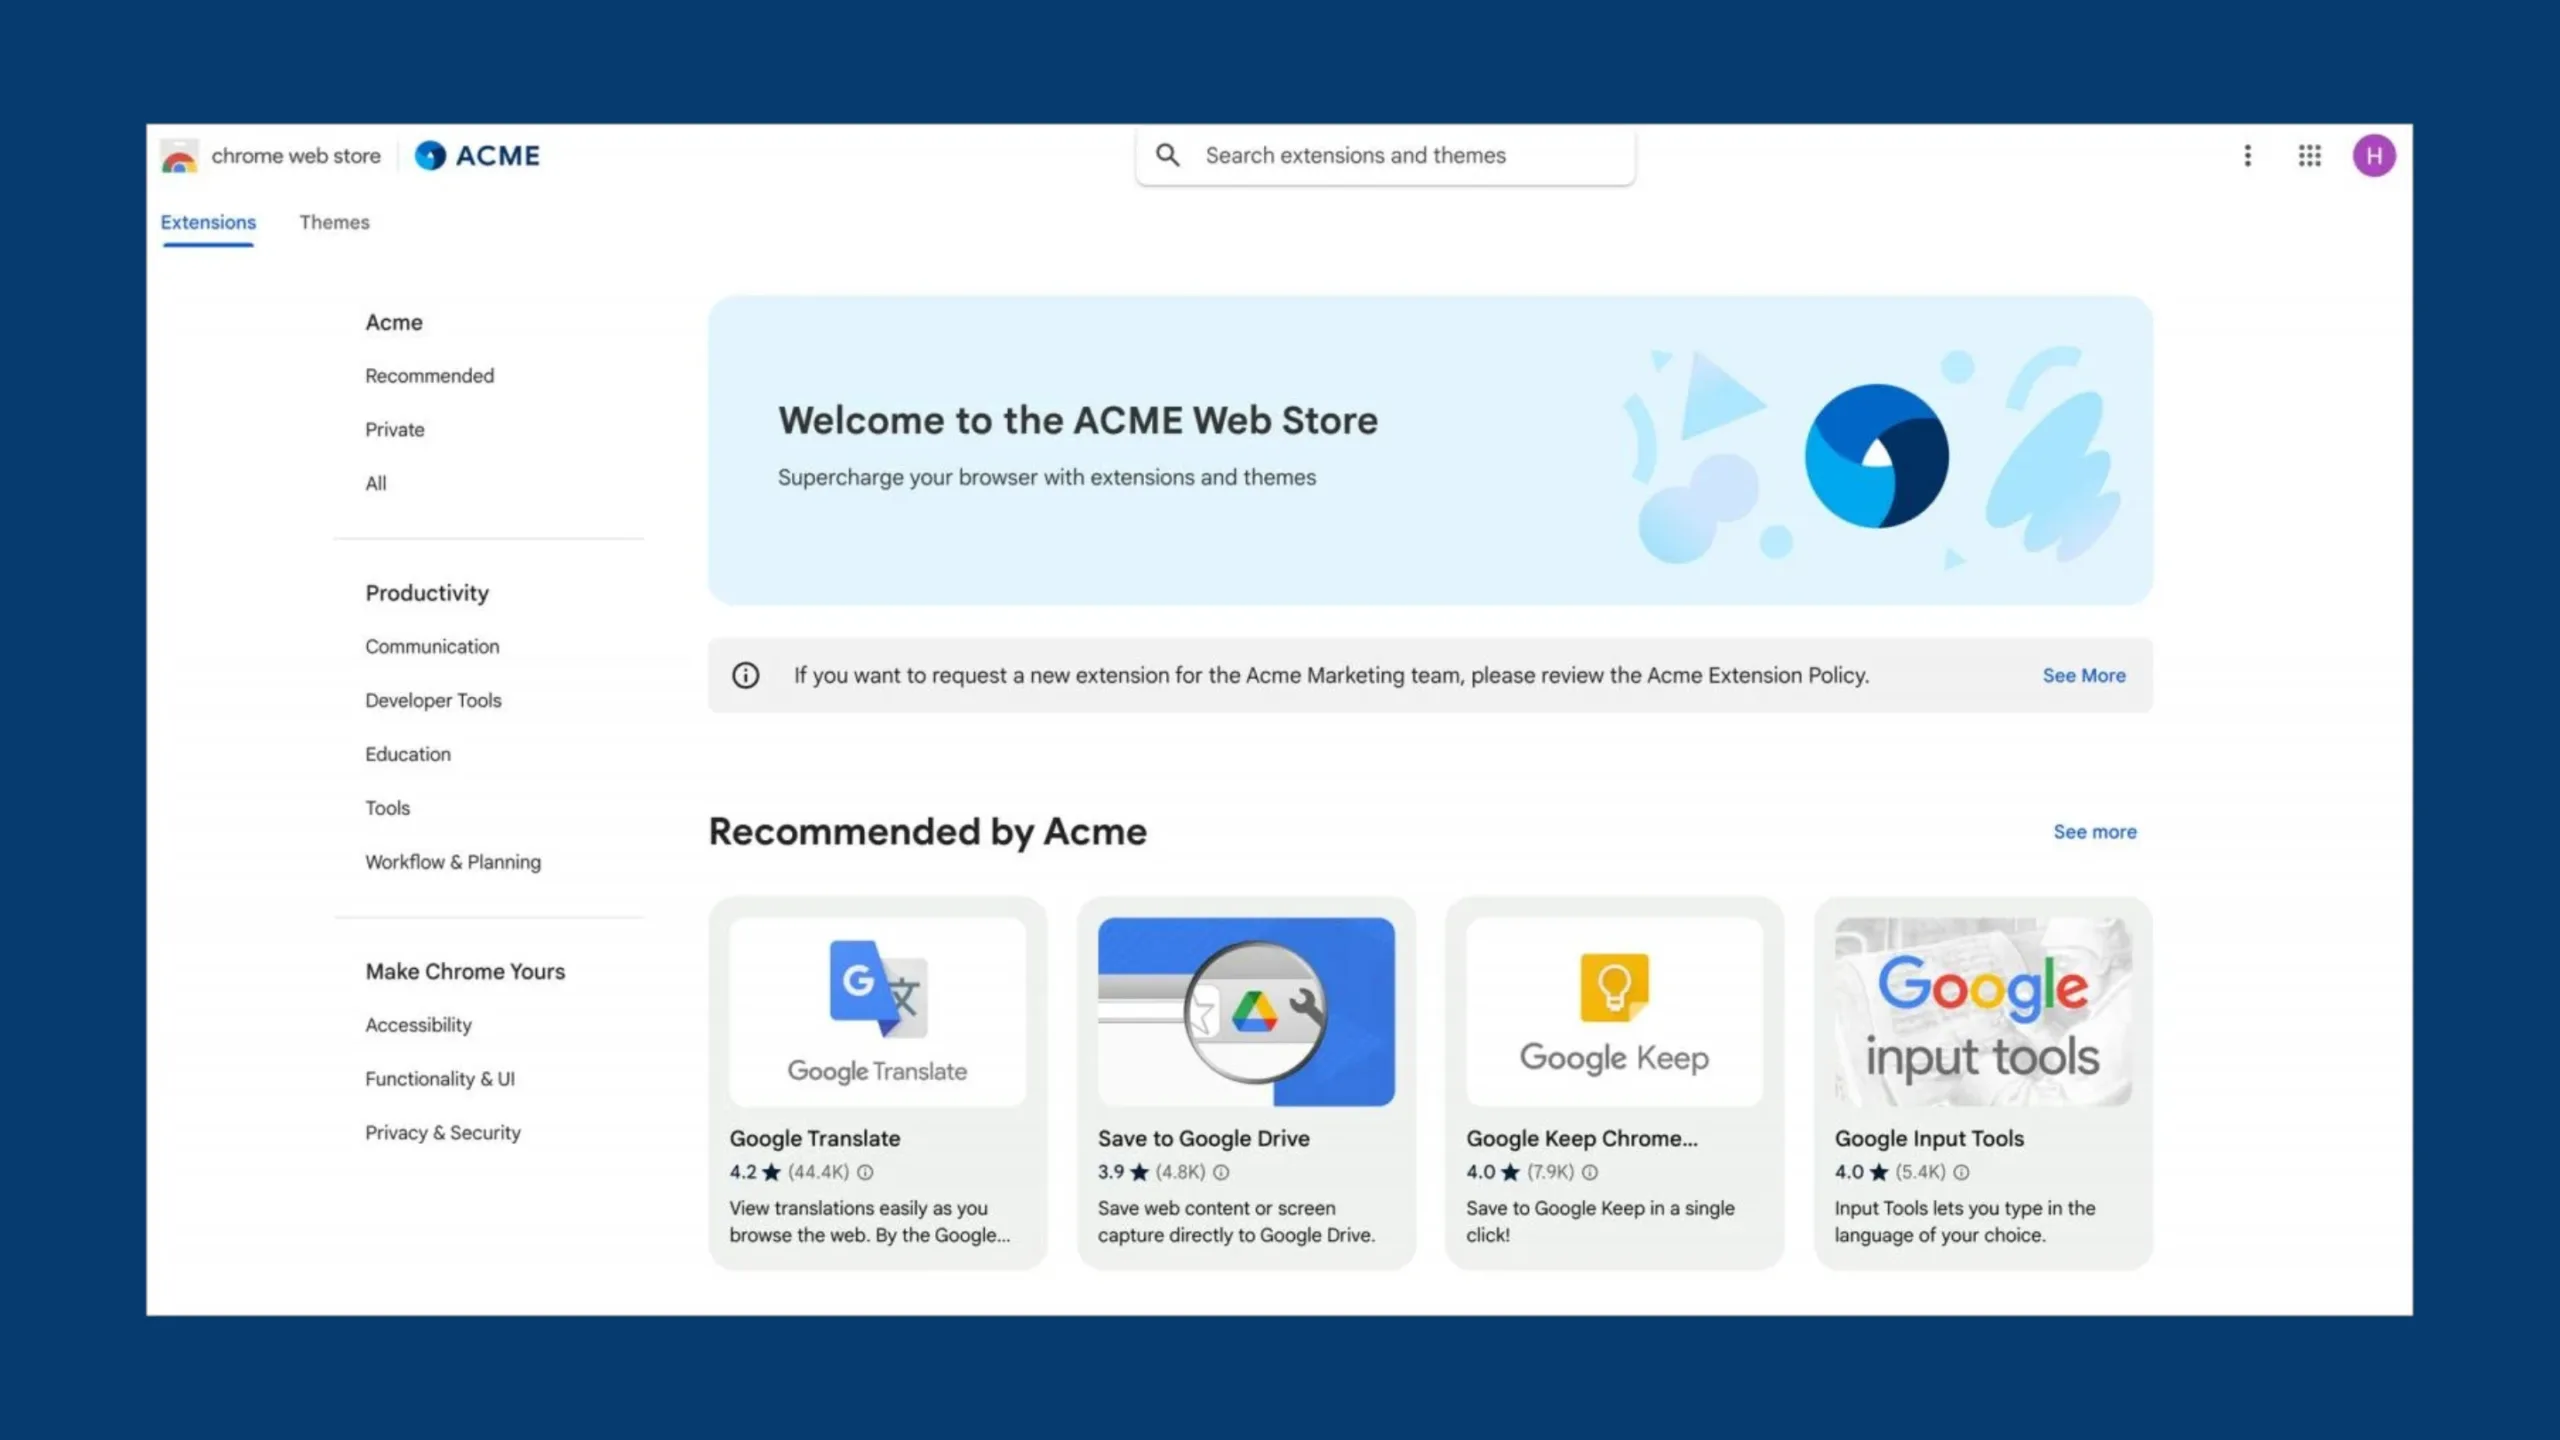This screenshot has height=1440, width=2560.
Task: Open the Tools category in the sidebar
Action: tap(387, 808)
